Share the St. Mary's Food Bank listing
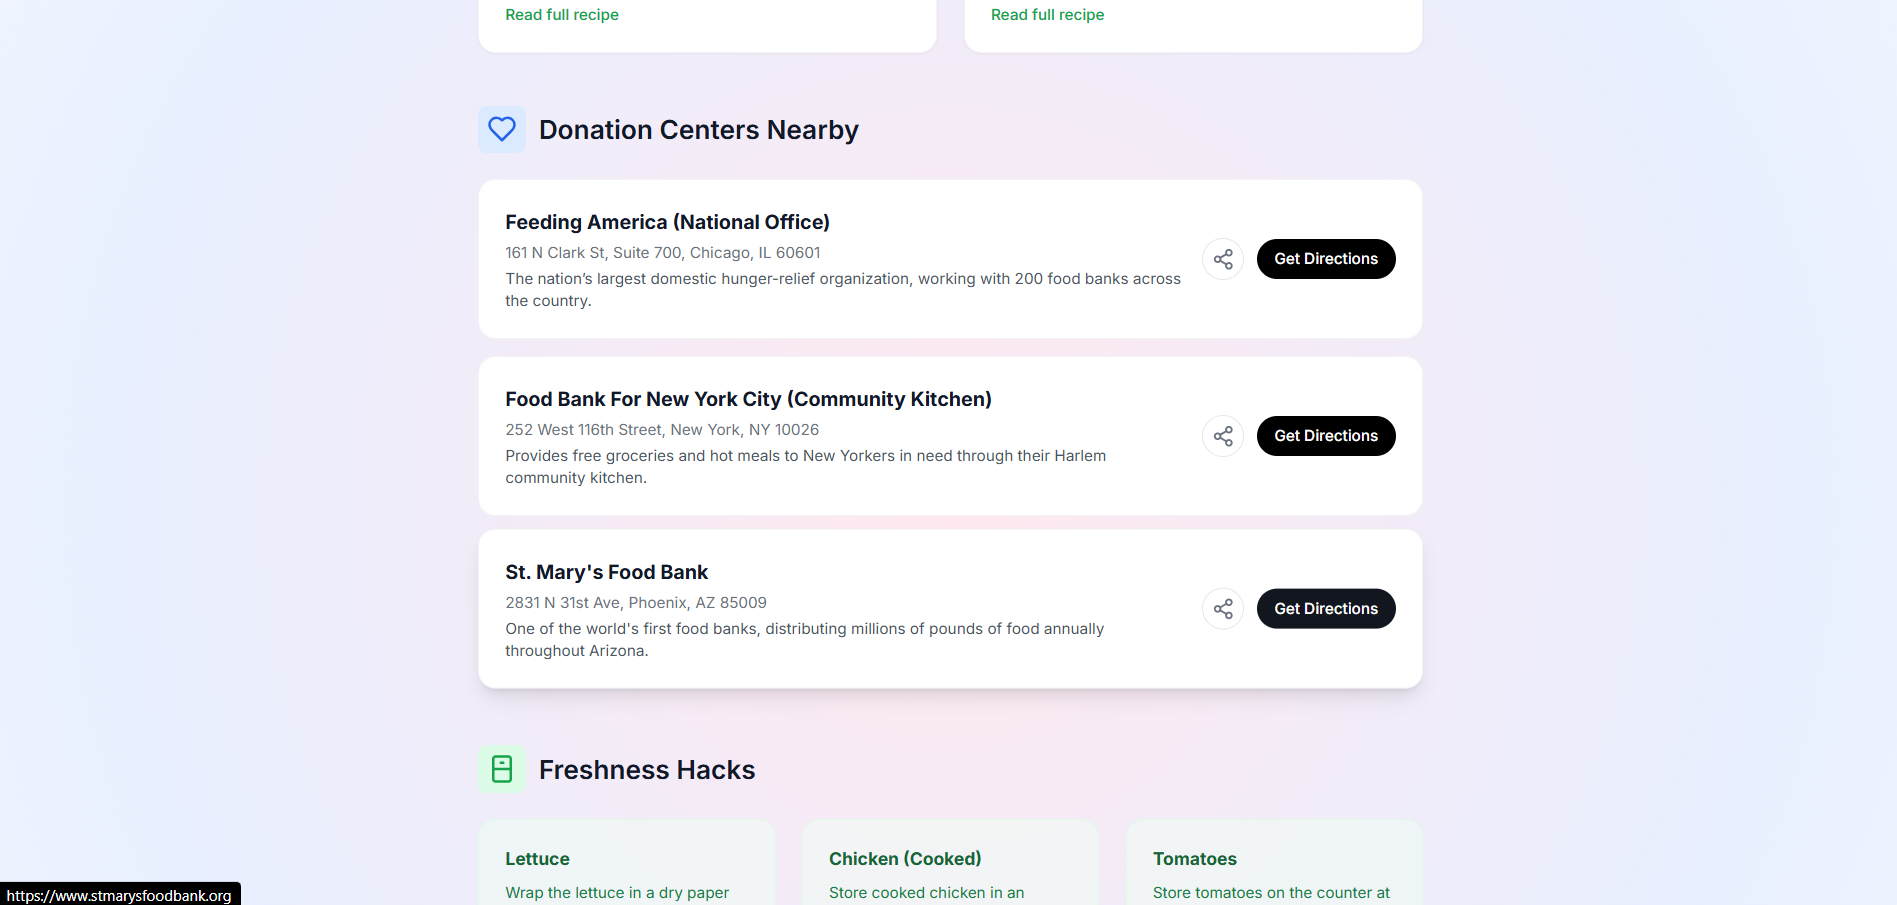 pyautogui.click(x=1222, y=608)
